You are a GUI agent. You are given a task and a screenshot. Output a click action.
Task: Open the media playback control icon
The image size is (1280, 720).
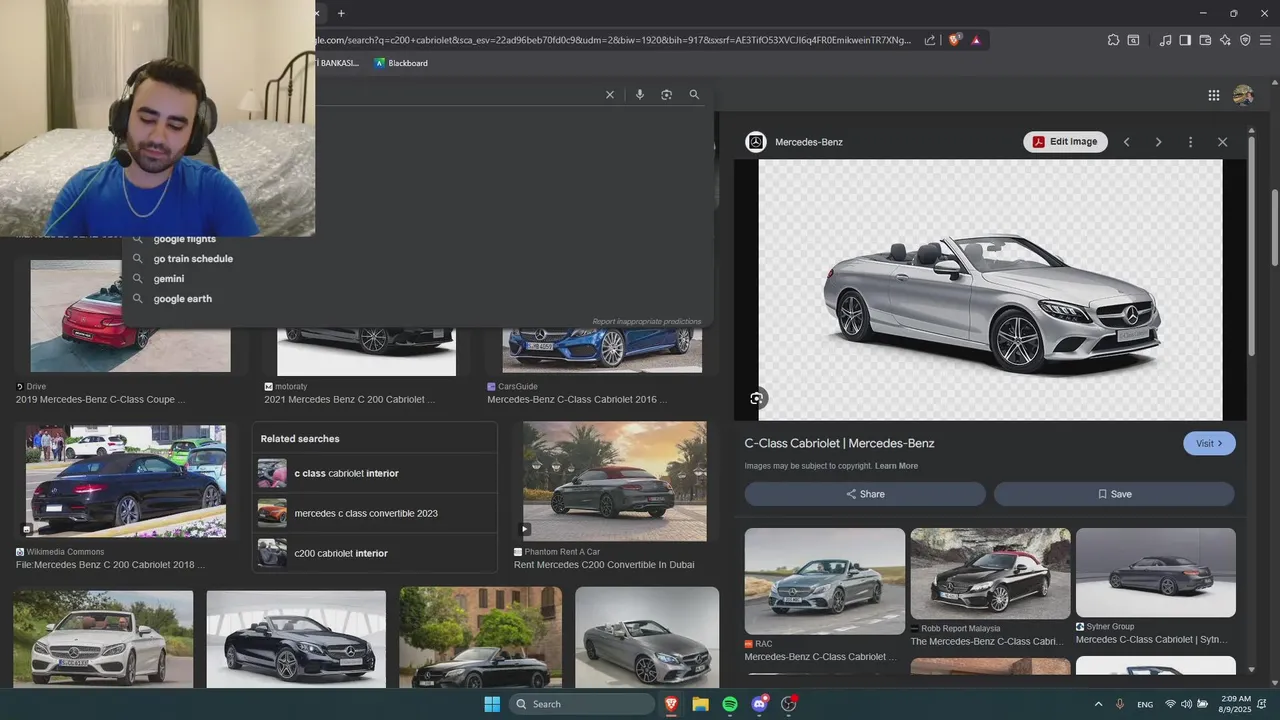tap(1165, 40)
